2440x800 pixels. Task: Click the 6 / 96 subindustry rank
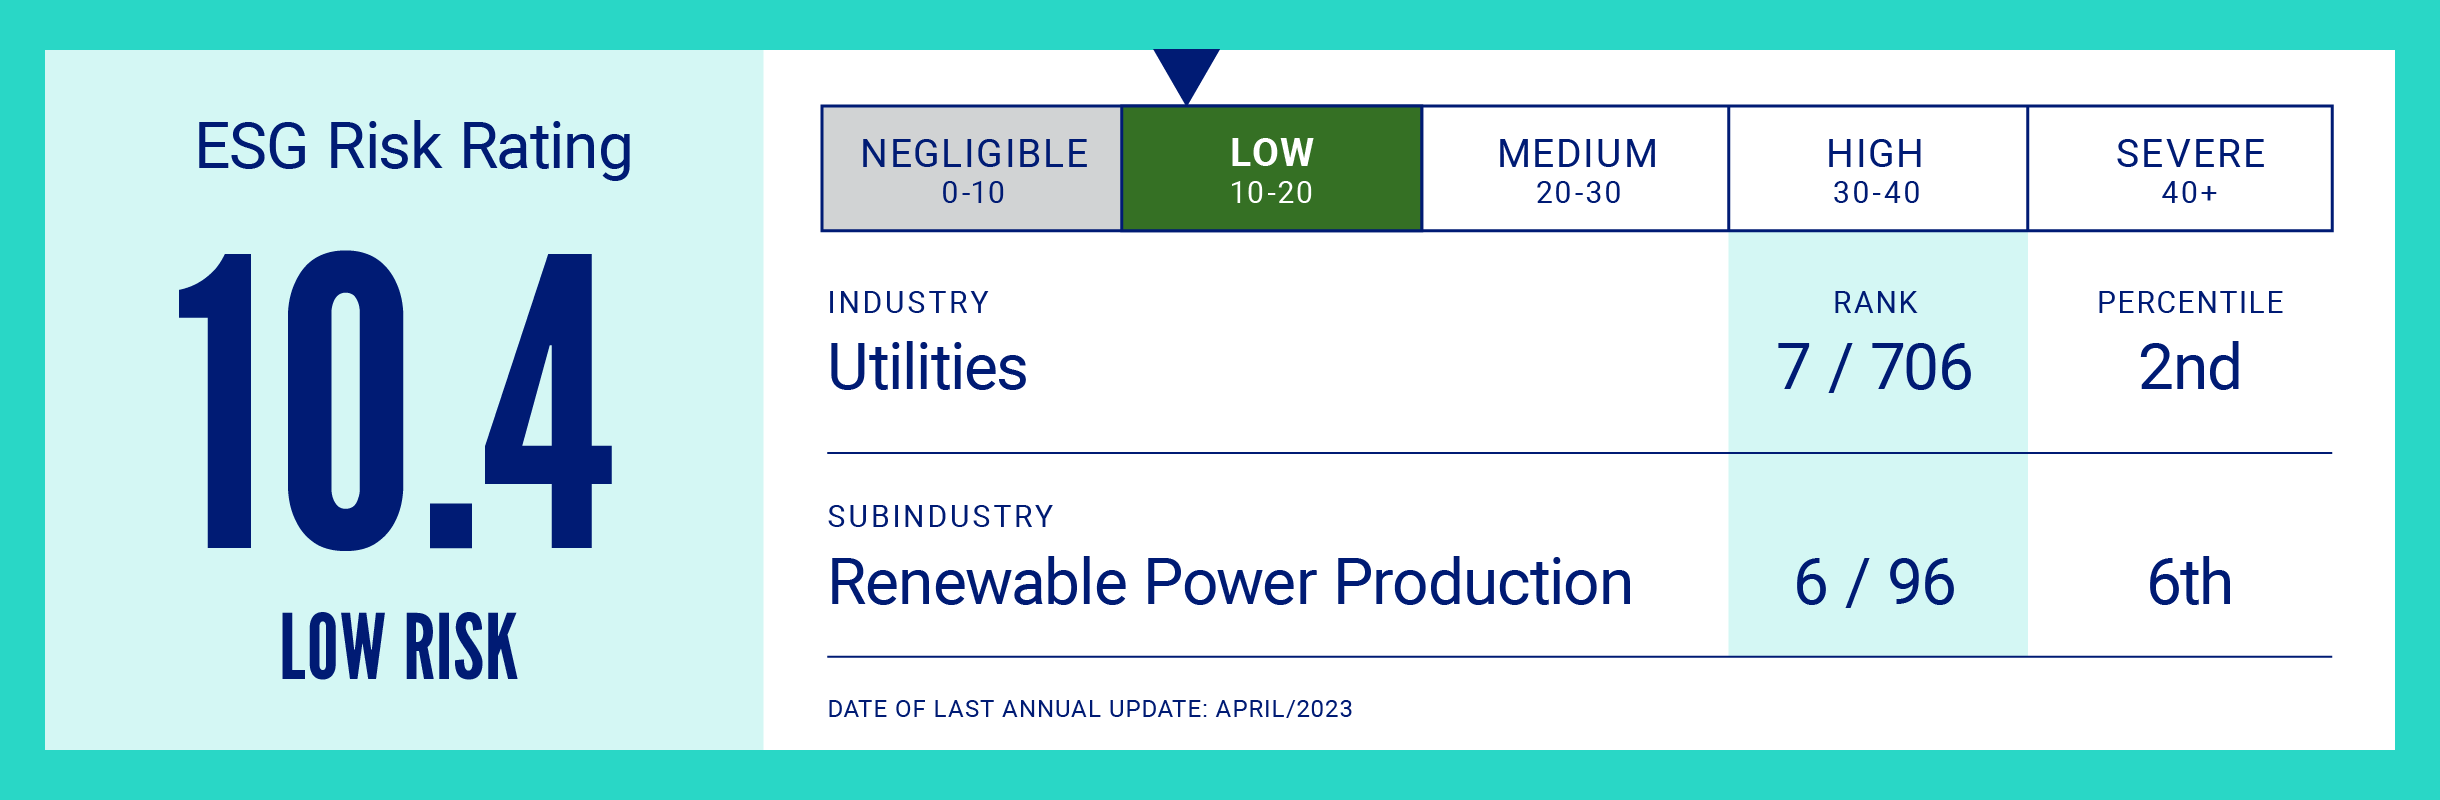(1875, 582)
